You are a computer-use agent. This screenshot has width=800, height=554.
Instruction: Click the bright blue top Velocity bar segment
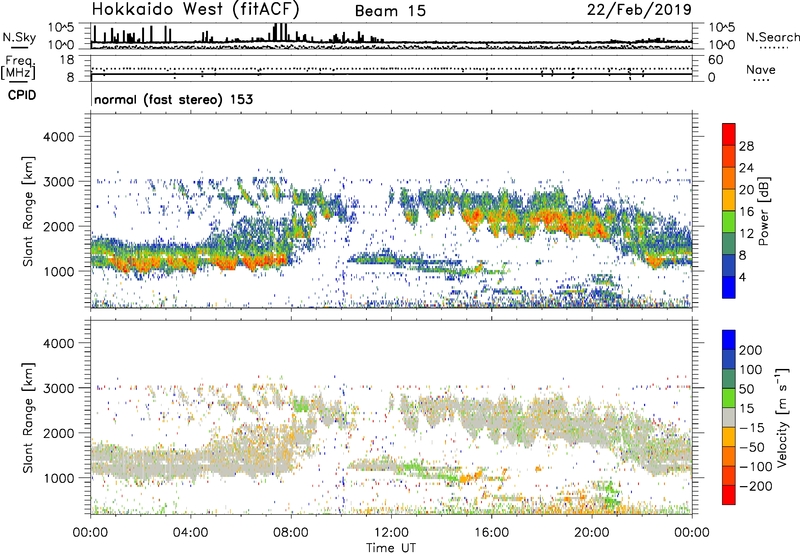(x=729, y=340)
